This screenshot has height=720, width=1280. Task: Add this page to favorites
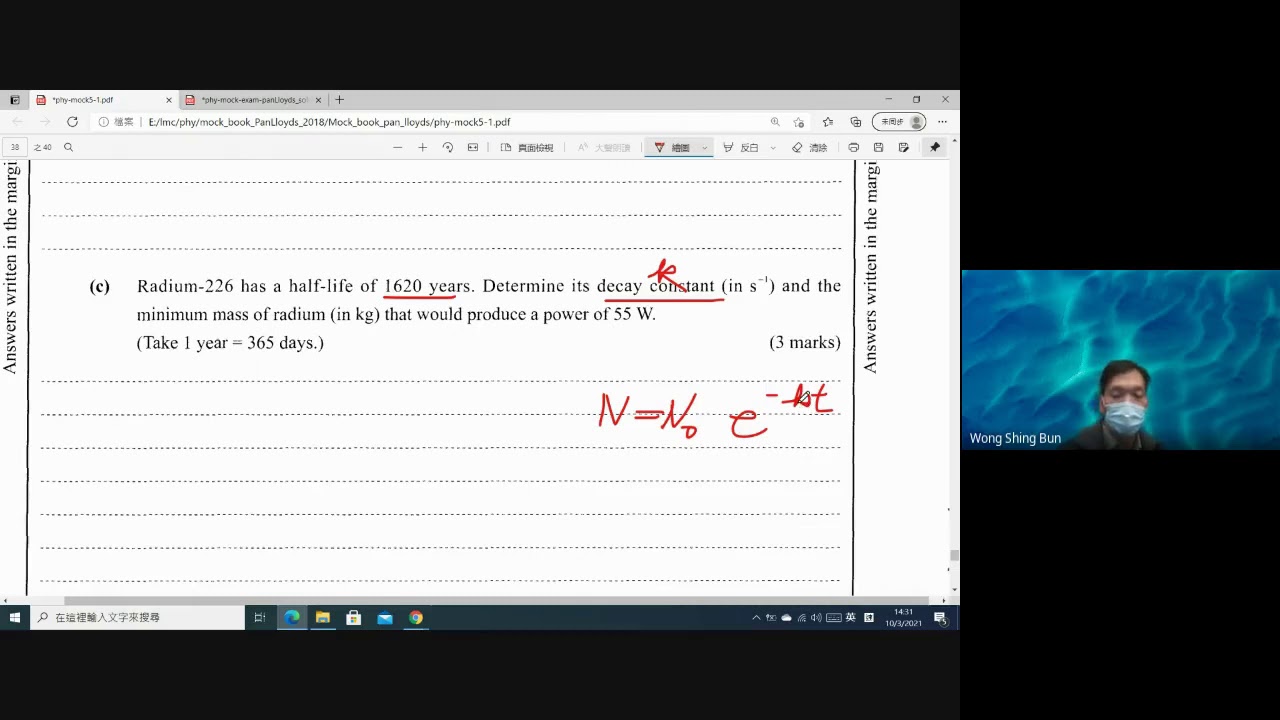coord(798,122)
